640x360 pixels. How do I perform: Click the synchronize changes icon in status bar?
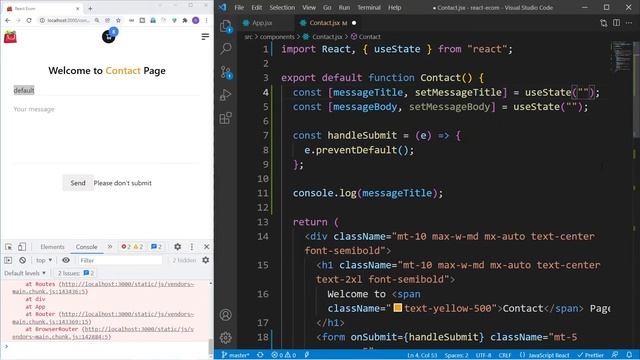pyautogui.click(x=260, y=355)
